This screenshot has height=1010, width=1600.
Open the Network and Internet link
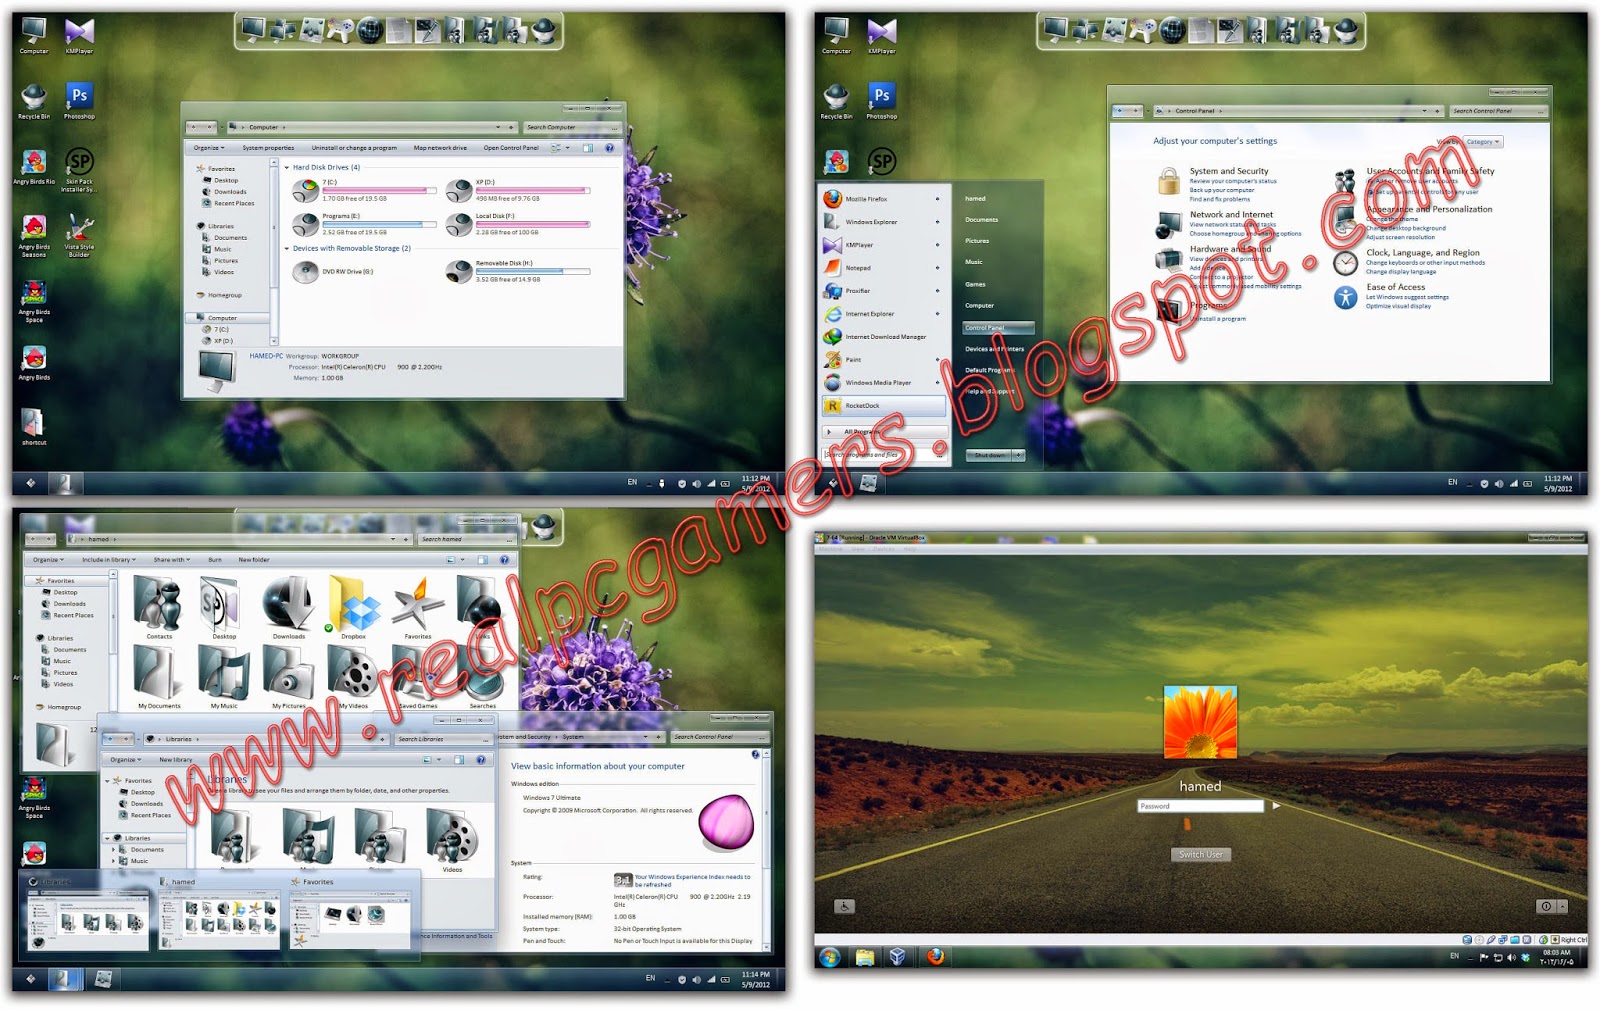(1231, 215)
